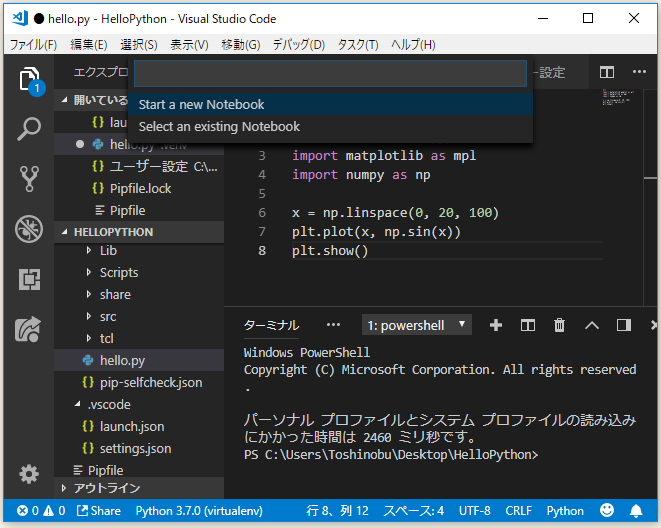Click line 8 plt.show() in editor

[x=330, y=251]
